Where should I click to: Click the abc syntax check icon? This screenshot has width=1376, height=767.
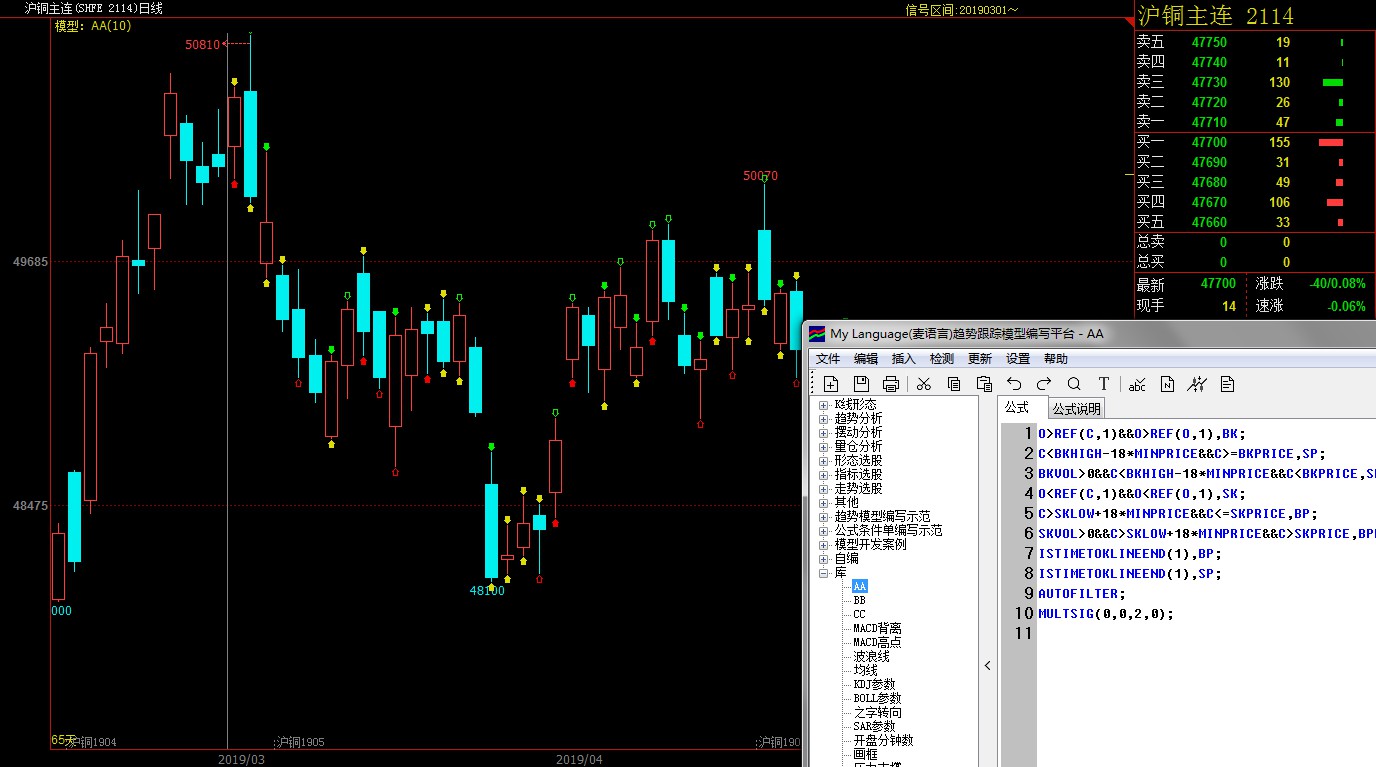point(1137,384)
